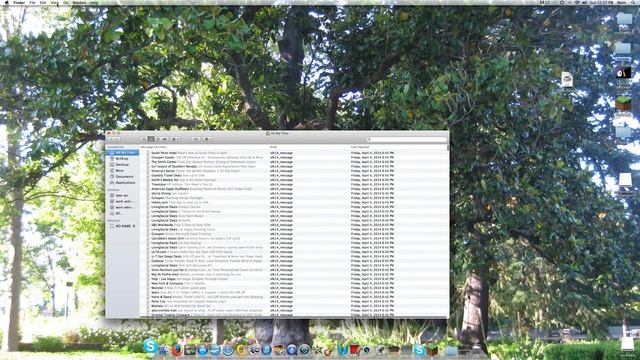Select the Carrabba's Italian Grill message
The image size is (640, 360).
[294, 238]
